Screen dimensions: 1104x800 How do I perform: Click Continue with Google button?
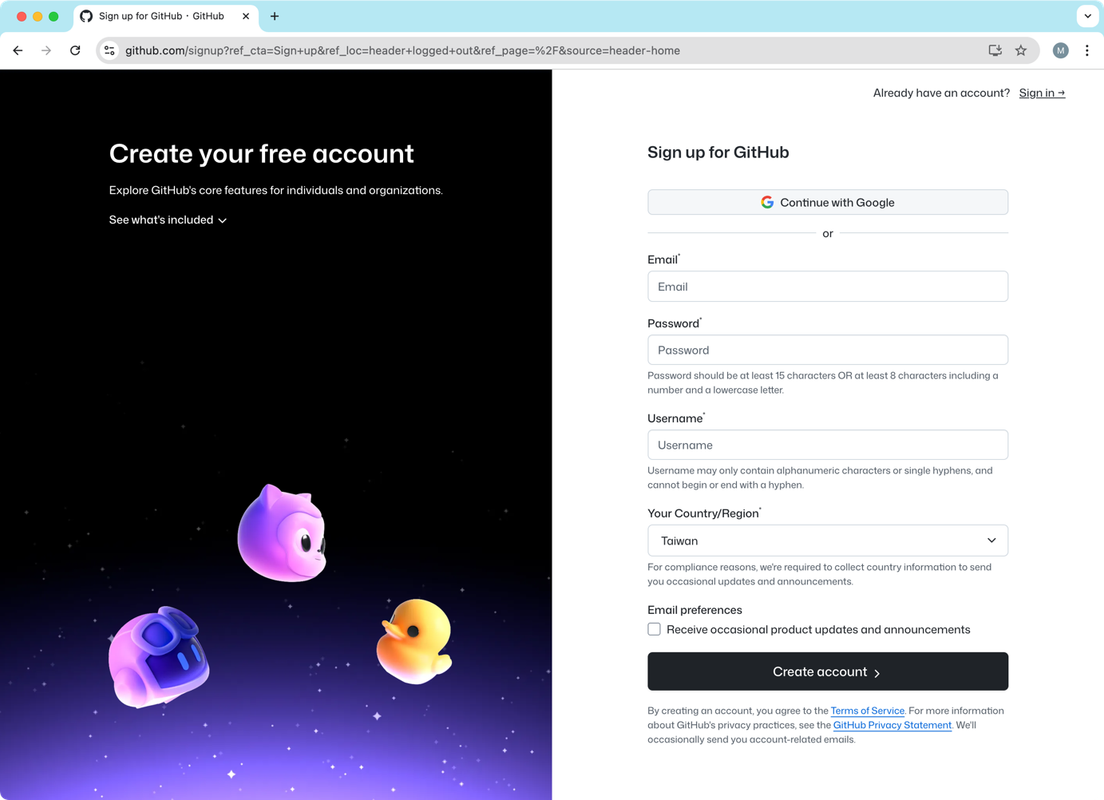tap(827, 202)
